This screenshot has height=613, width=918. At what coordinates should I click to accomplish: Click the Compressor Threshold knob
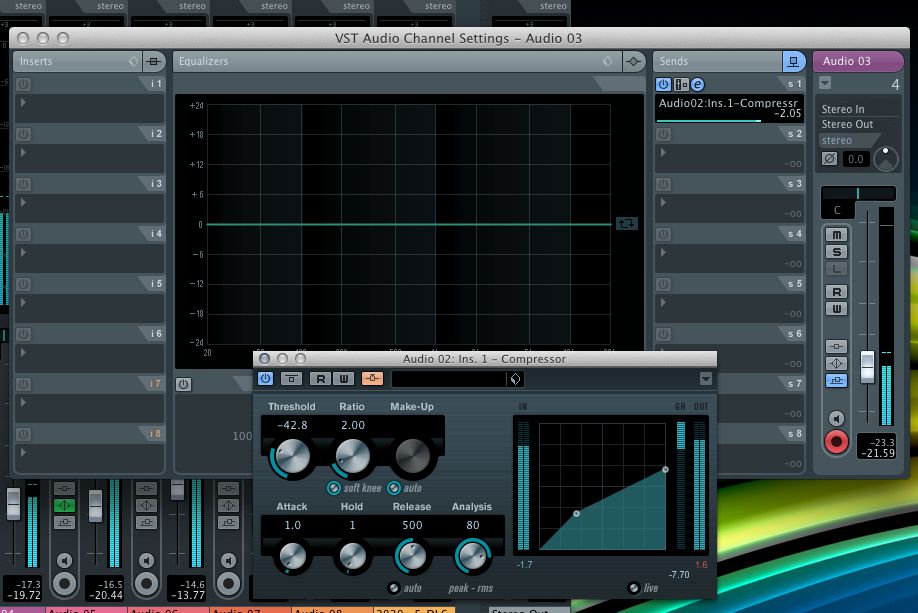[292, 456]
